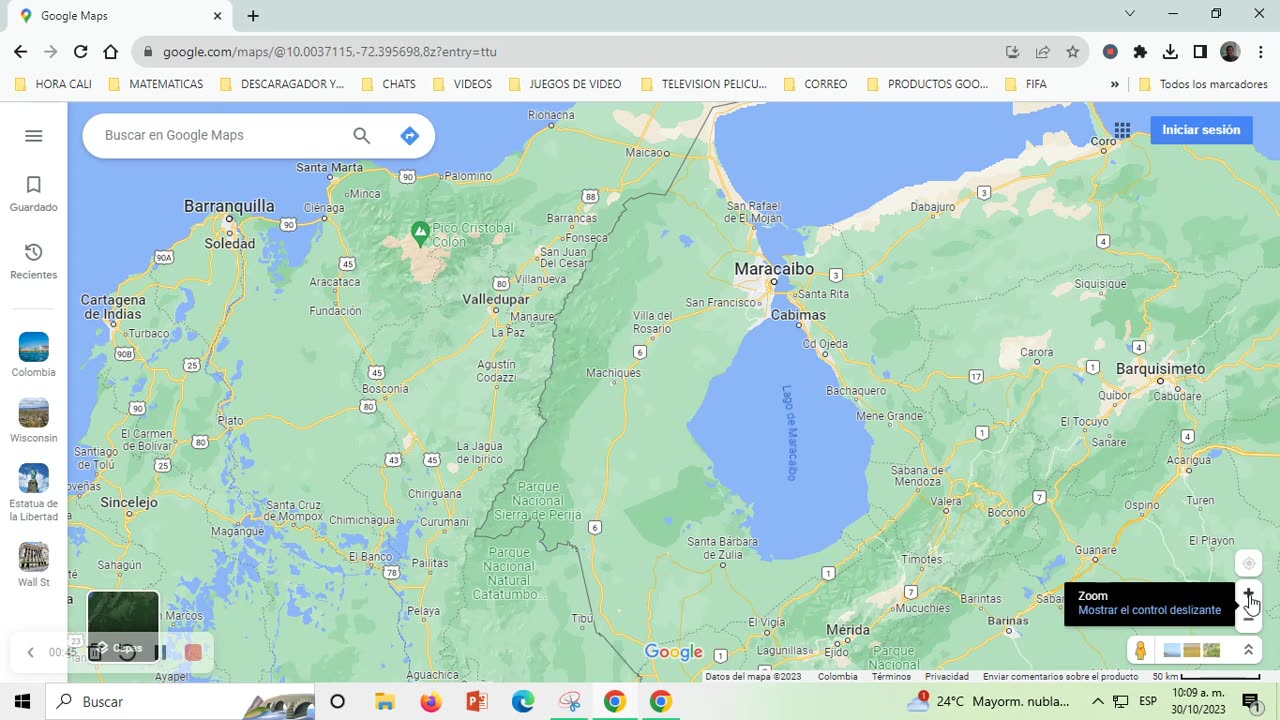Screen dimensions: 1280x720
Task: Click the Buscar en Google Maps field
Action: [x=222, y=136]
